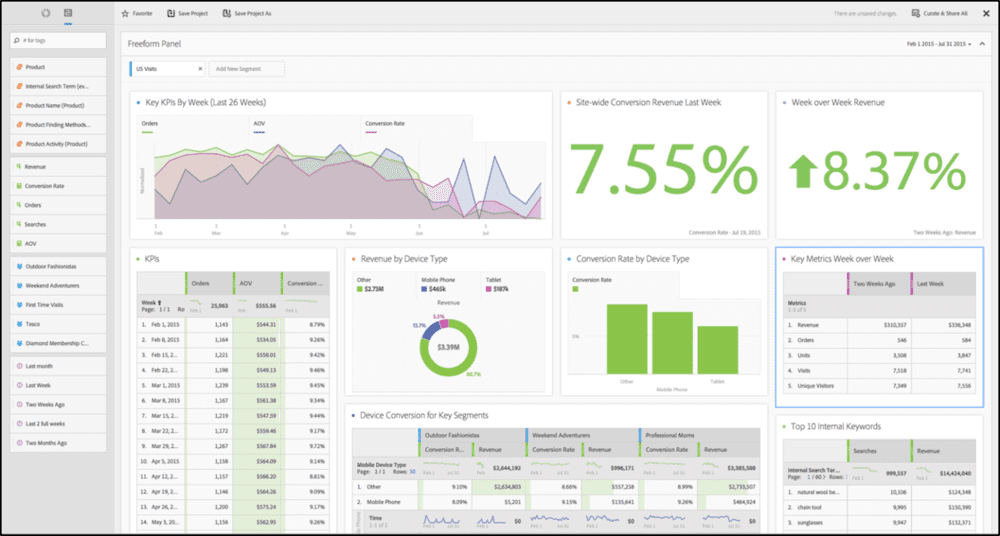
Task: Click the Other bar in the Conversion Rate chart
Action: [627, 339]
